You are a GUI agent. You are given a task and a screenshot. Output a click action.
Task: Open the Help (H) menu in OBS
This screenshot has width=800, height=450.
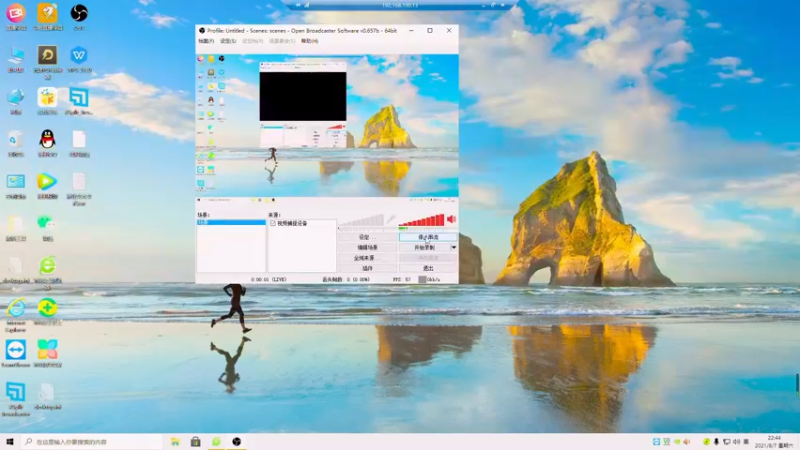[x=309, y=41]
